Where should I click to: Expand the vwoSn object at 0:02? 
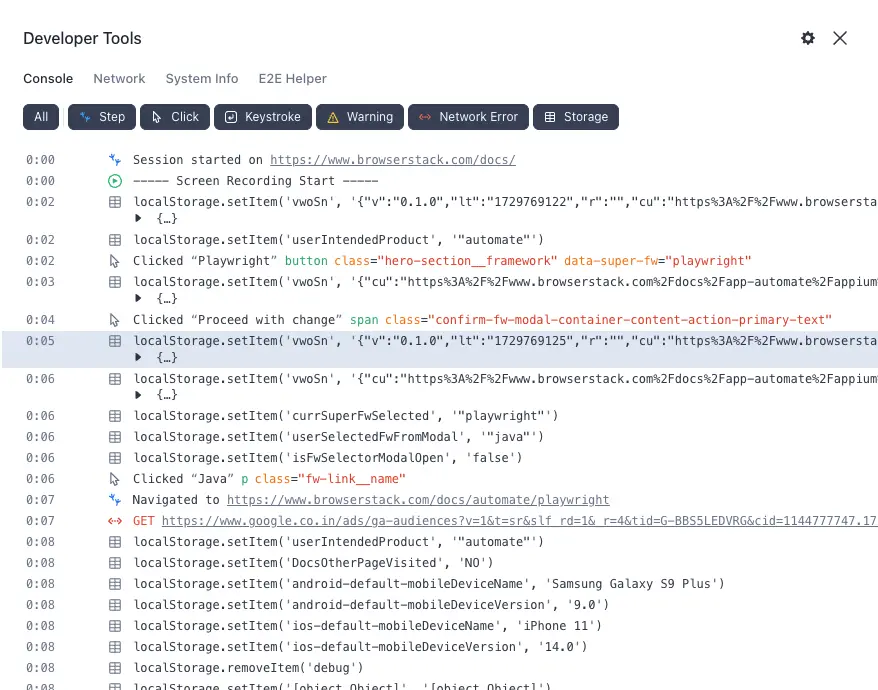pyautogui.click(x=139, y=218)
